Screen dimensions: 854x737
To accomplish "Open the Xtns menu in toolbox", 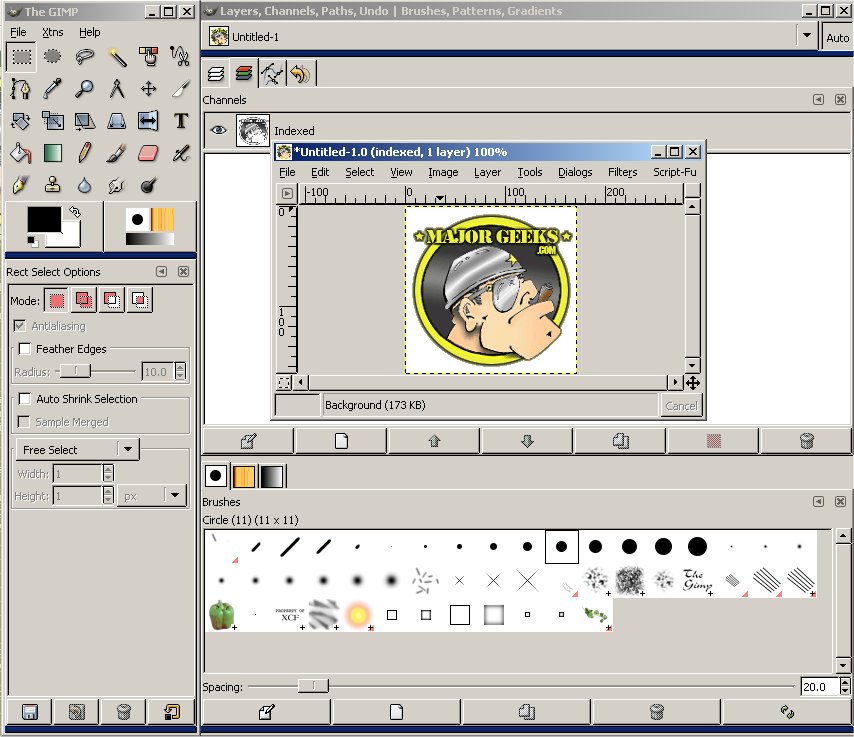I will [52, 32].
